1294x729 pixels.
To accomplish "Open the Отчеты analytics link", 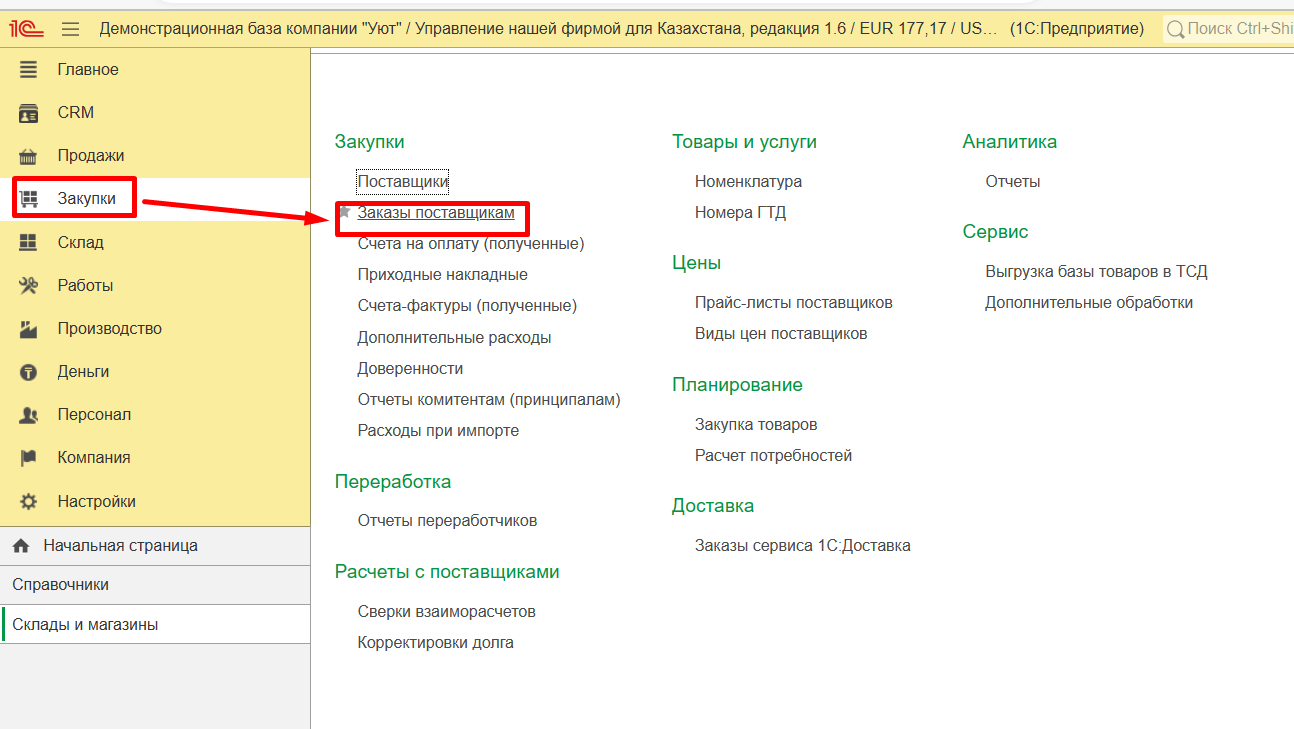I will (x=1012, y=182).
